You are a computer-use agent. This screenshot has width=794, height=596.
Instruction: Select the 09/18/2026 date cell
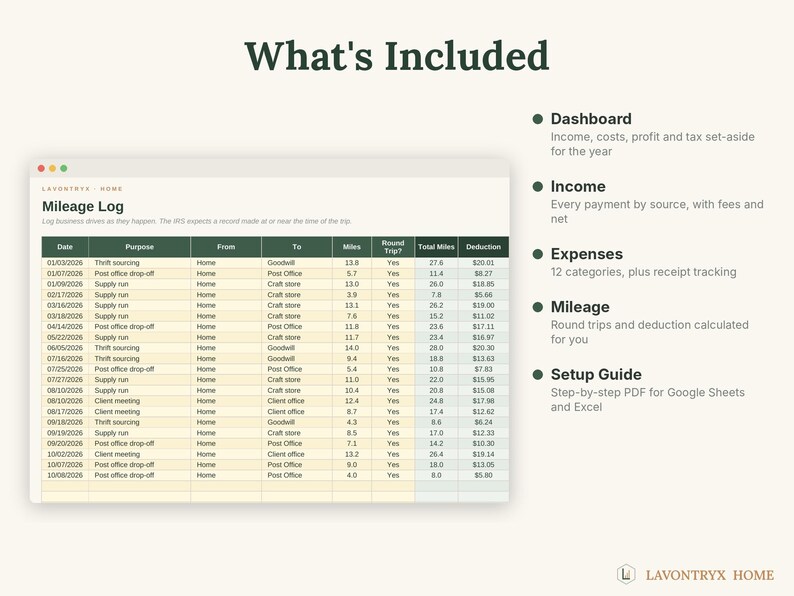tap(65, 422)
